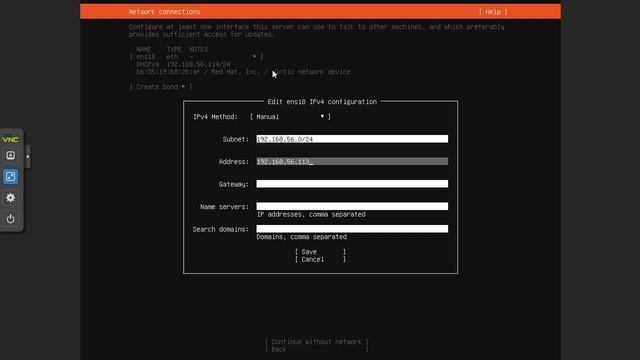Click the Subnet input field
Viewport: 640px width, 360px height.
click(352, 139)
